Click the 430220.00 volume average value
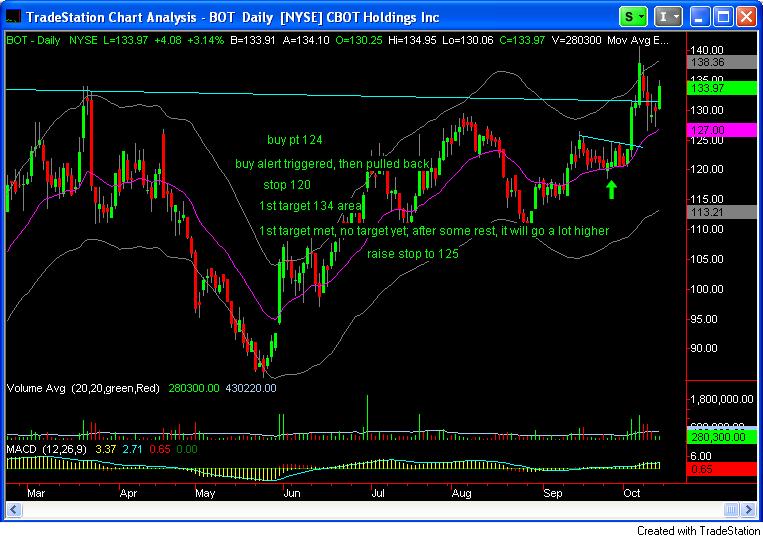 251,388
